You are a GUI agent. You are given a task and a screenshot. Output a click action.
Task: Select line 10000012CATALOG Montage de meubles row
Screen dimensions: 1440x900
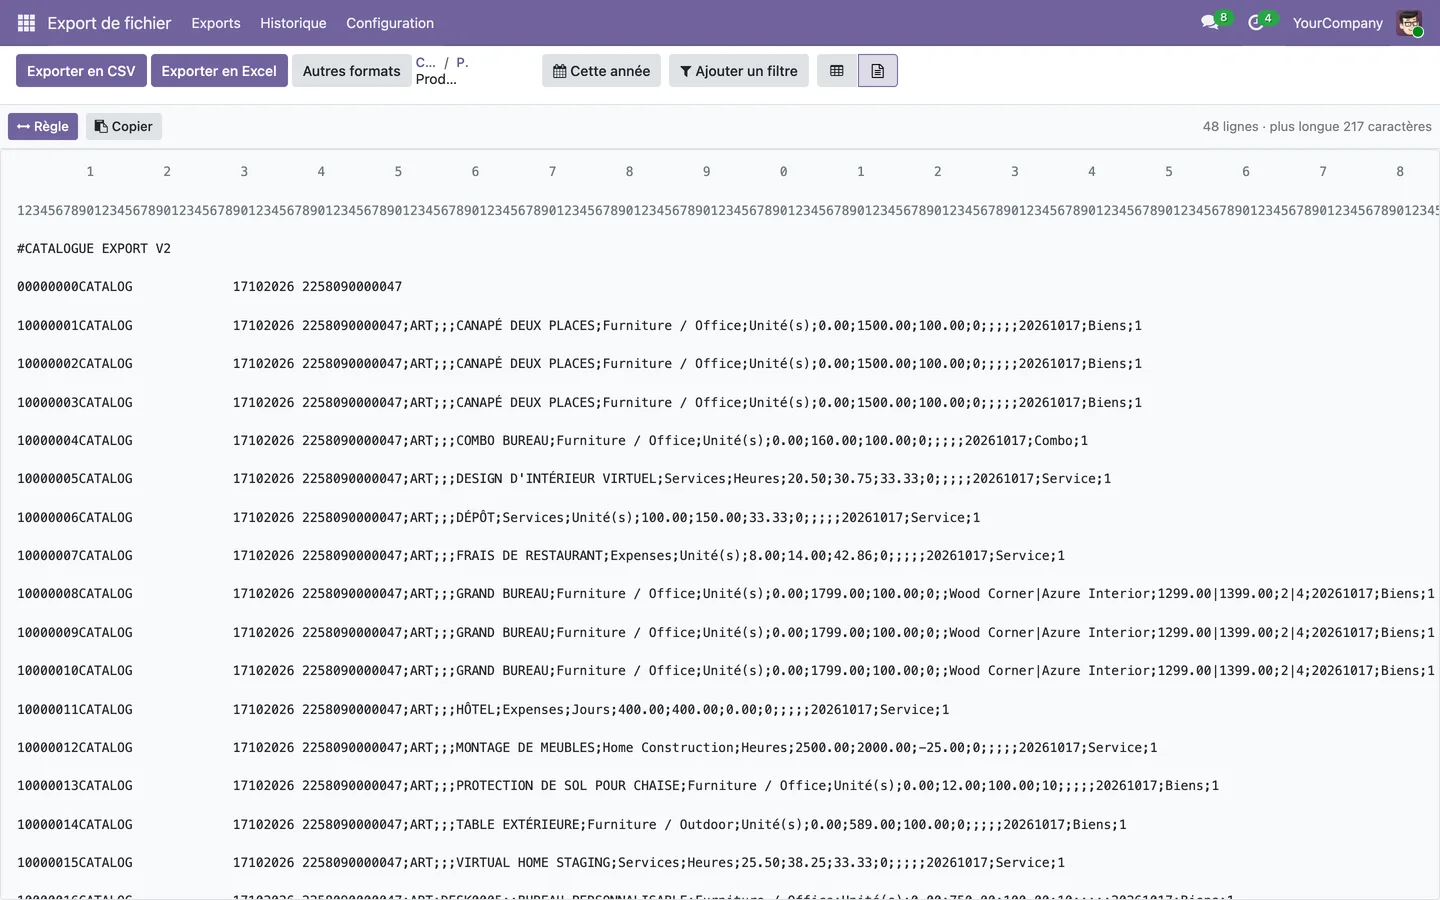(587, 747)
